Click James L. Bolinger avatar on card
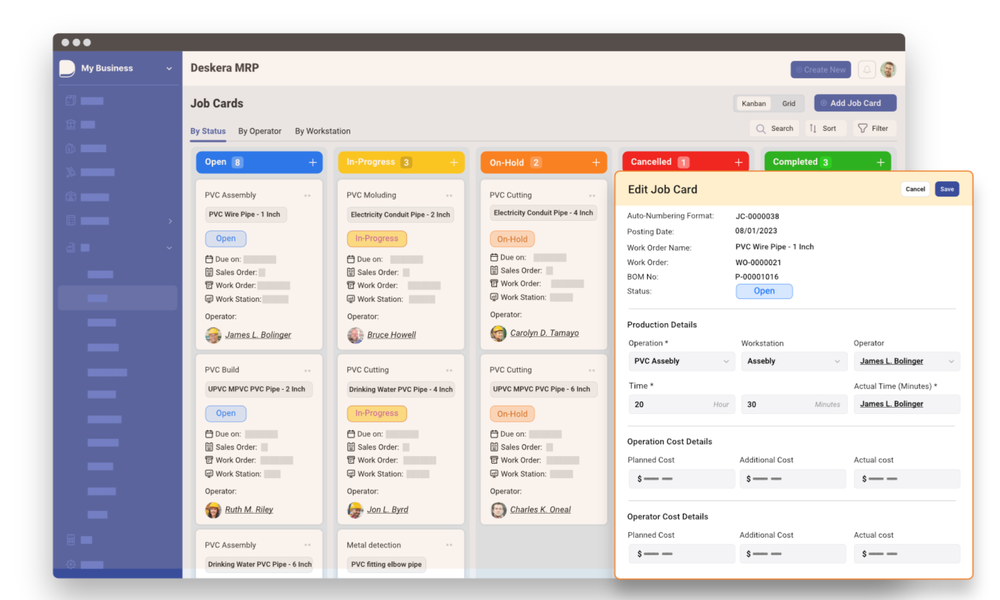The width and height of the screenshot is (1000, 600). [x=213, y=335]
